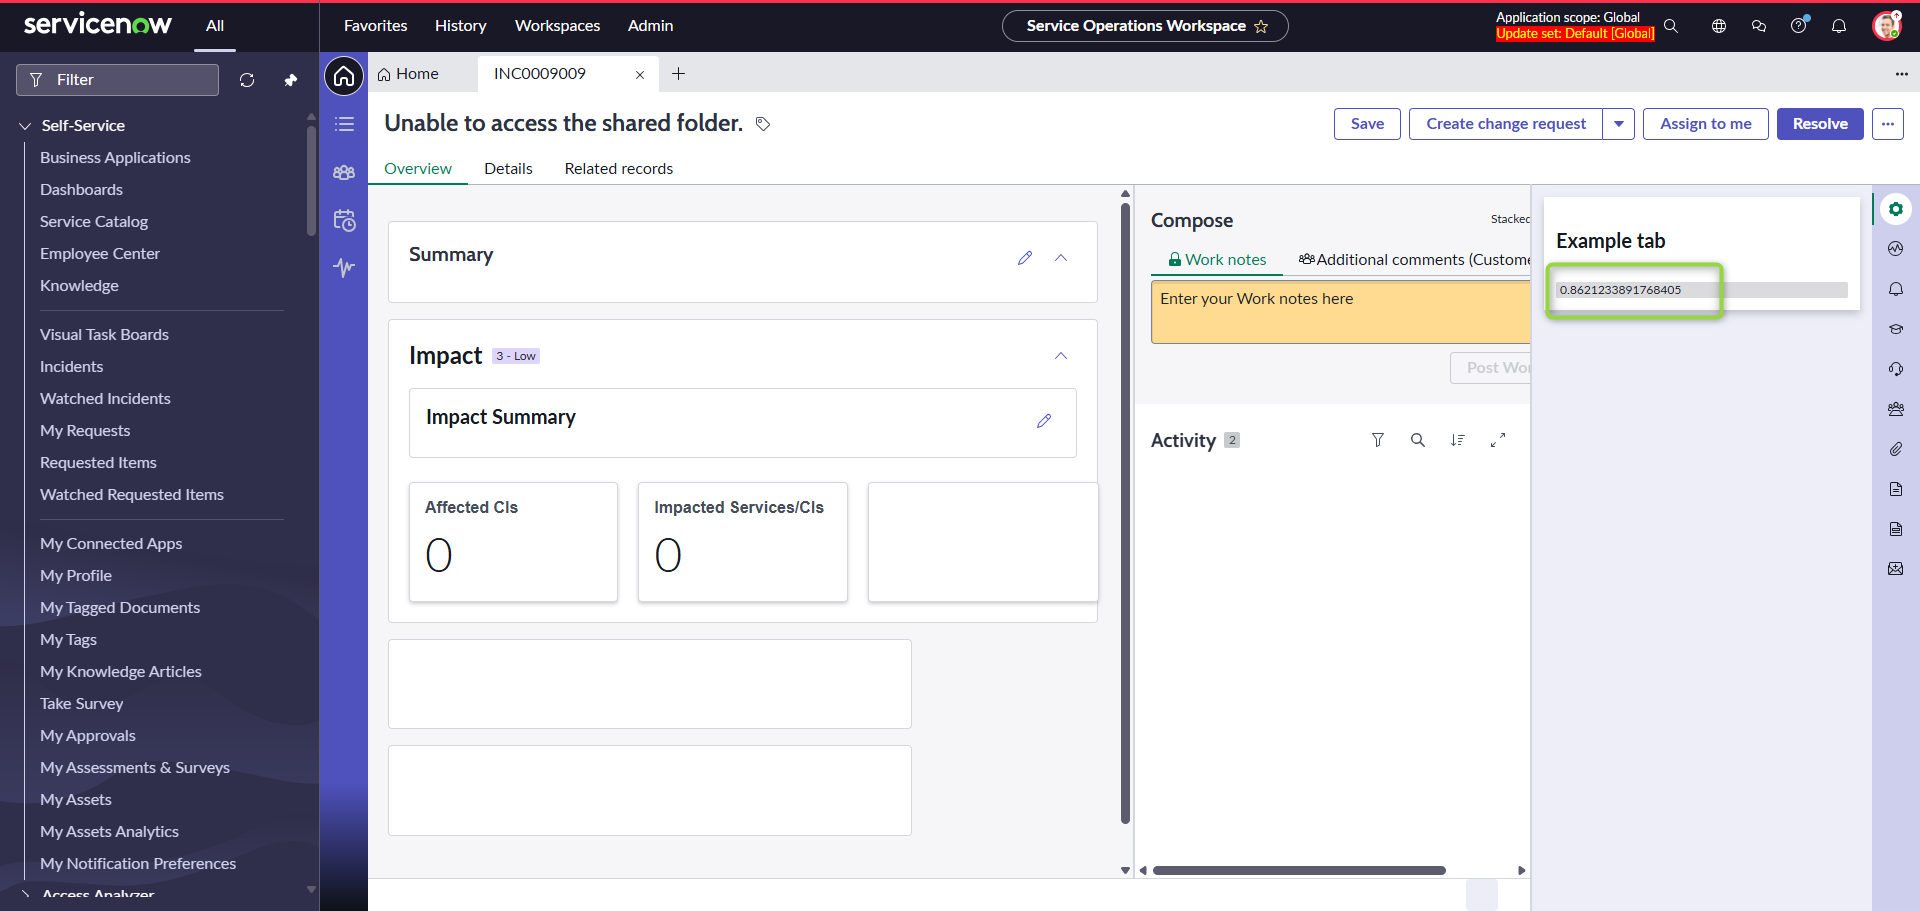Collapse the Self-Service menu group

(25, 126)
